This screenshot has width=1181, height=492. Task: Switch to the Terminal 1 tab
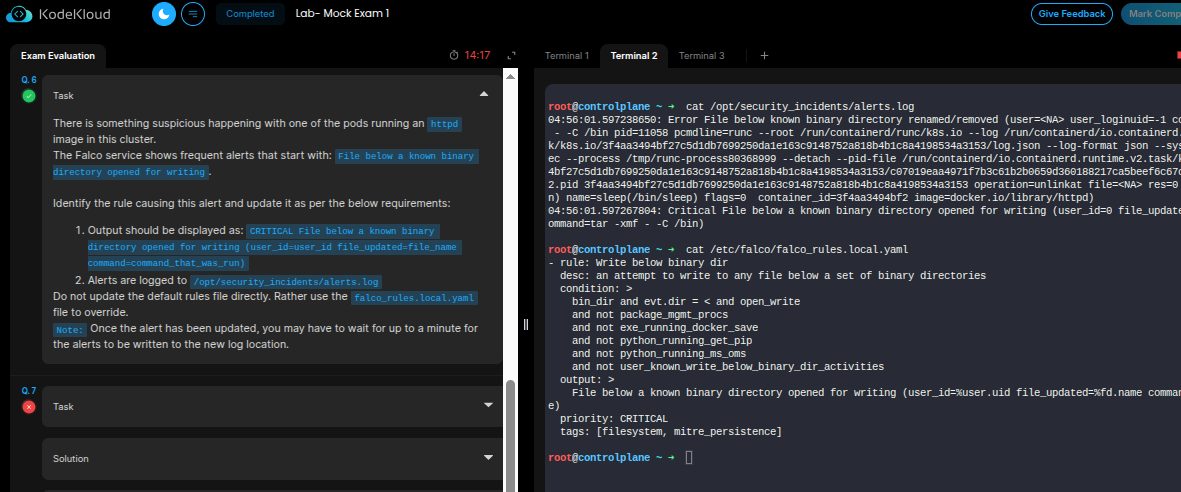(x=566, y=56)
